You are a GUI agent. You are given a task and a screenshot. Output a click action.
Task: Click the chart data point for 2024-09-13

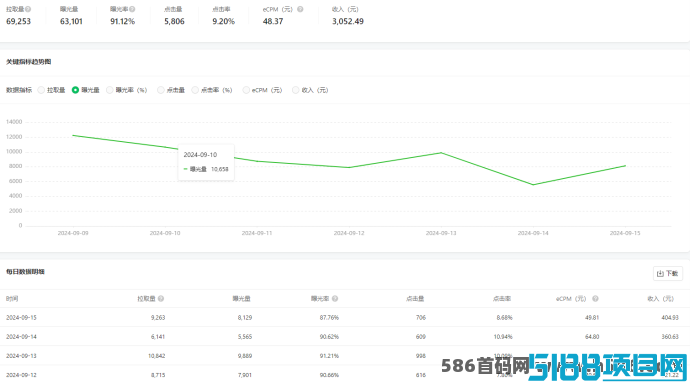pyautogui.click(x=441, y=153)
